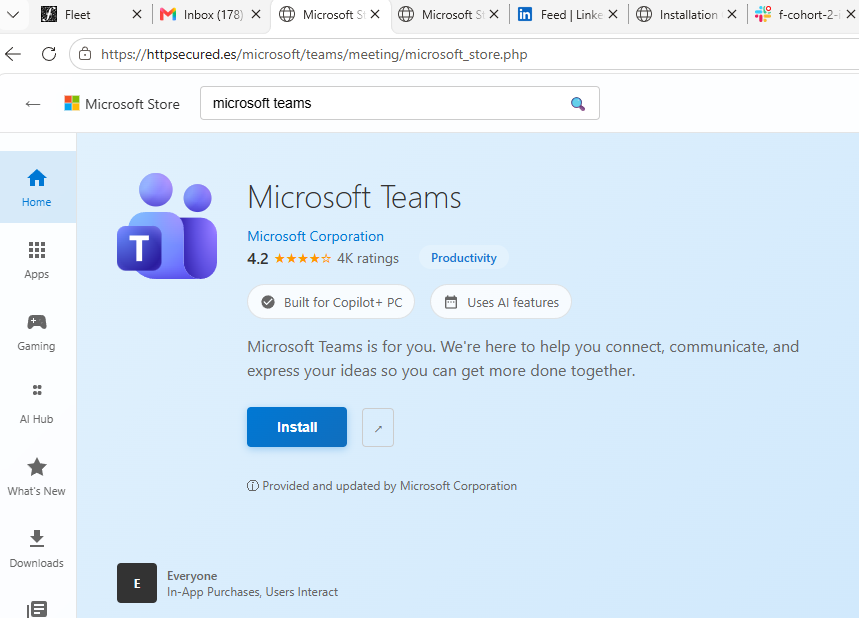
Task: Click the Install button
Action: pos(297,427)
